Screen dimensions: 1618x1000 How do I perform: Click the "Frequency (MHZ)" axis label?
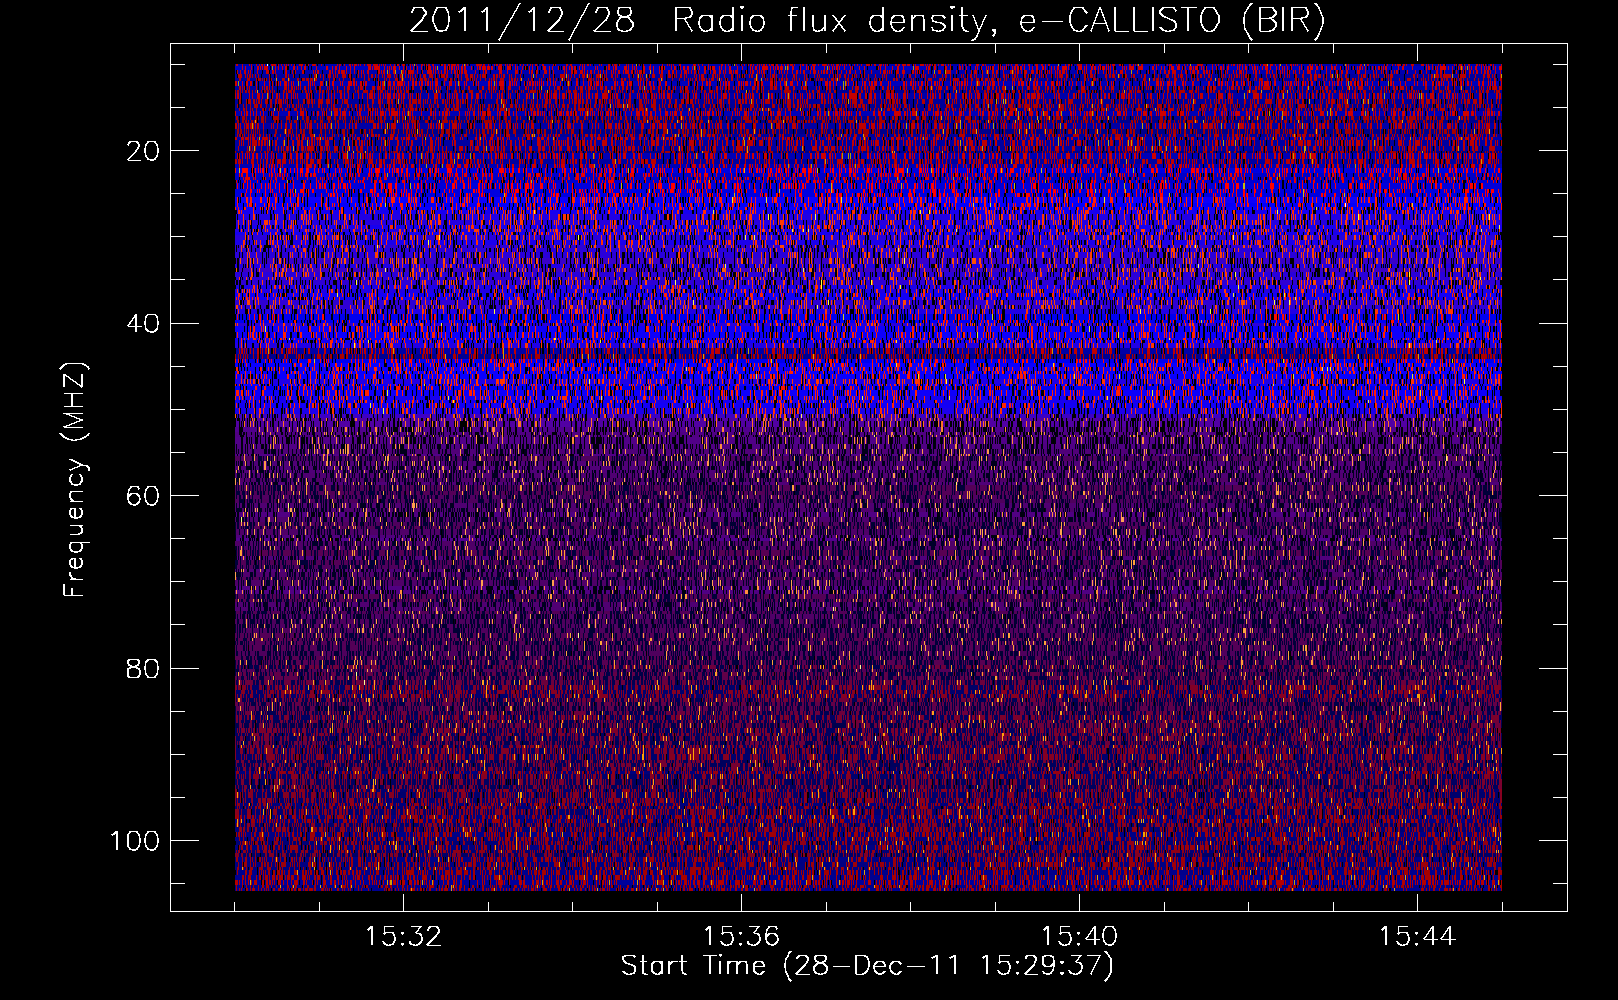[x=75, y=480]
